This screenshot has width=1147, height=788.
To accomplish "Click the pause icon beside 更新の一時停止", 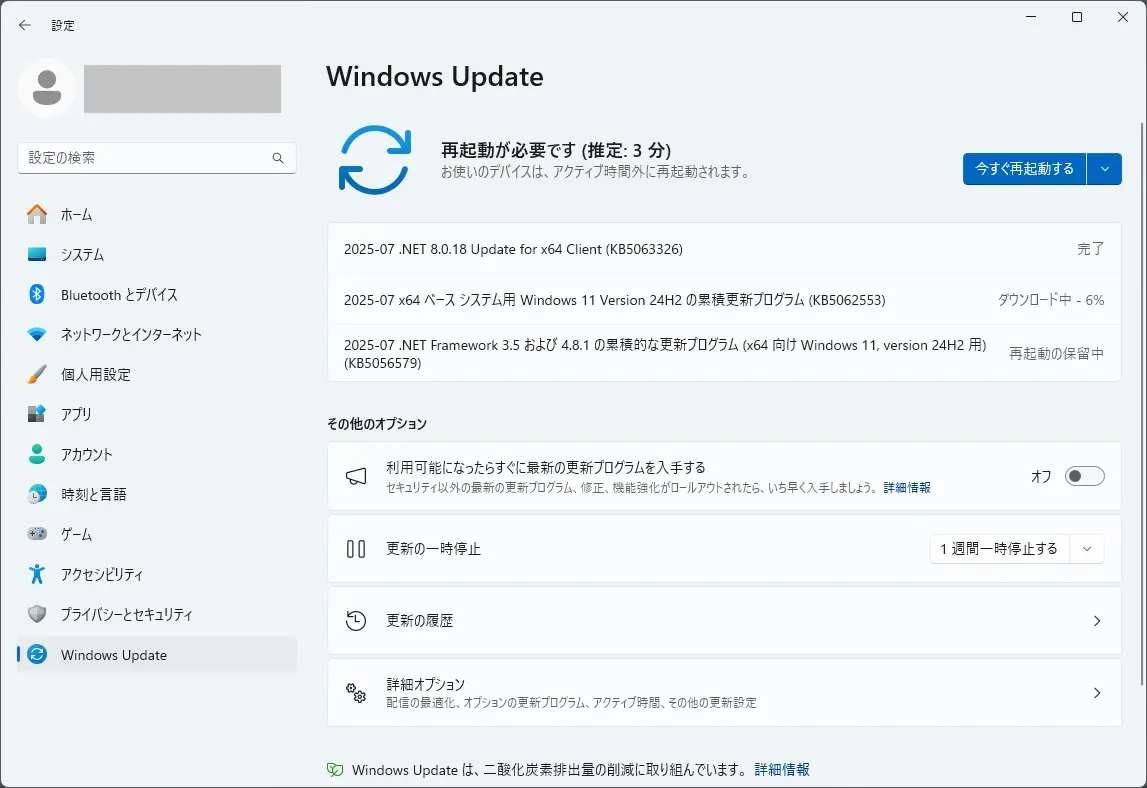I will (356, 549).
